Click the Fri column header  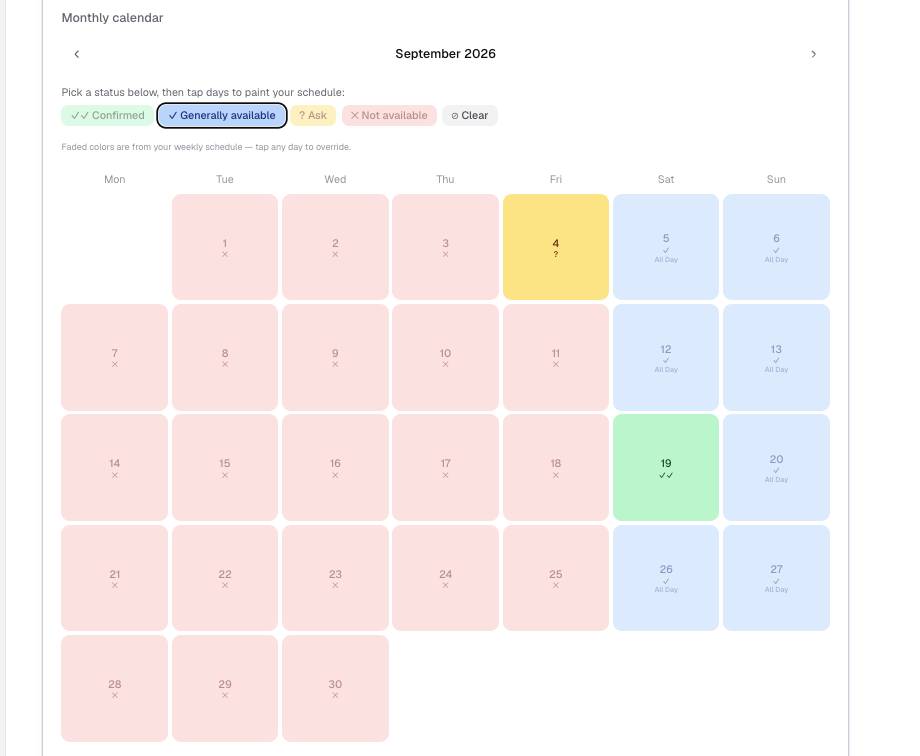pyautogui.click(x=556, y=180)
